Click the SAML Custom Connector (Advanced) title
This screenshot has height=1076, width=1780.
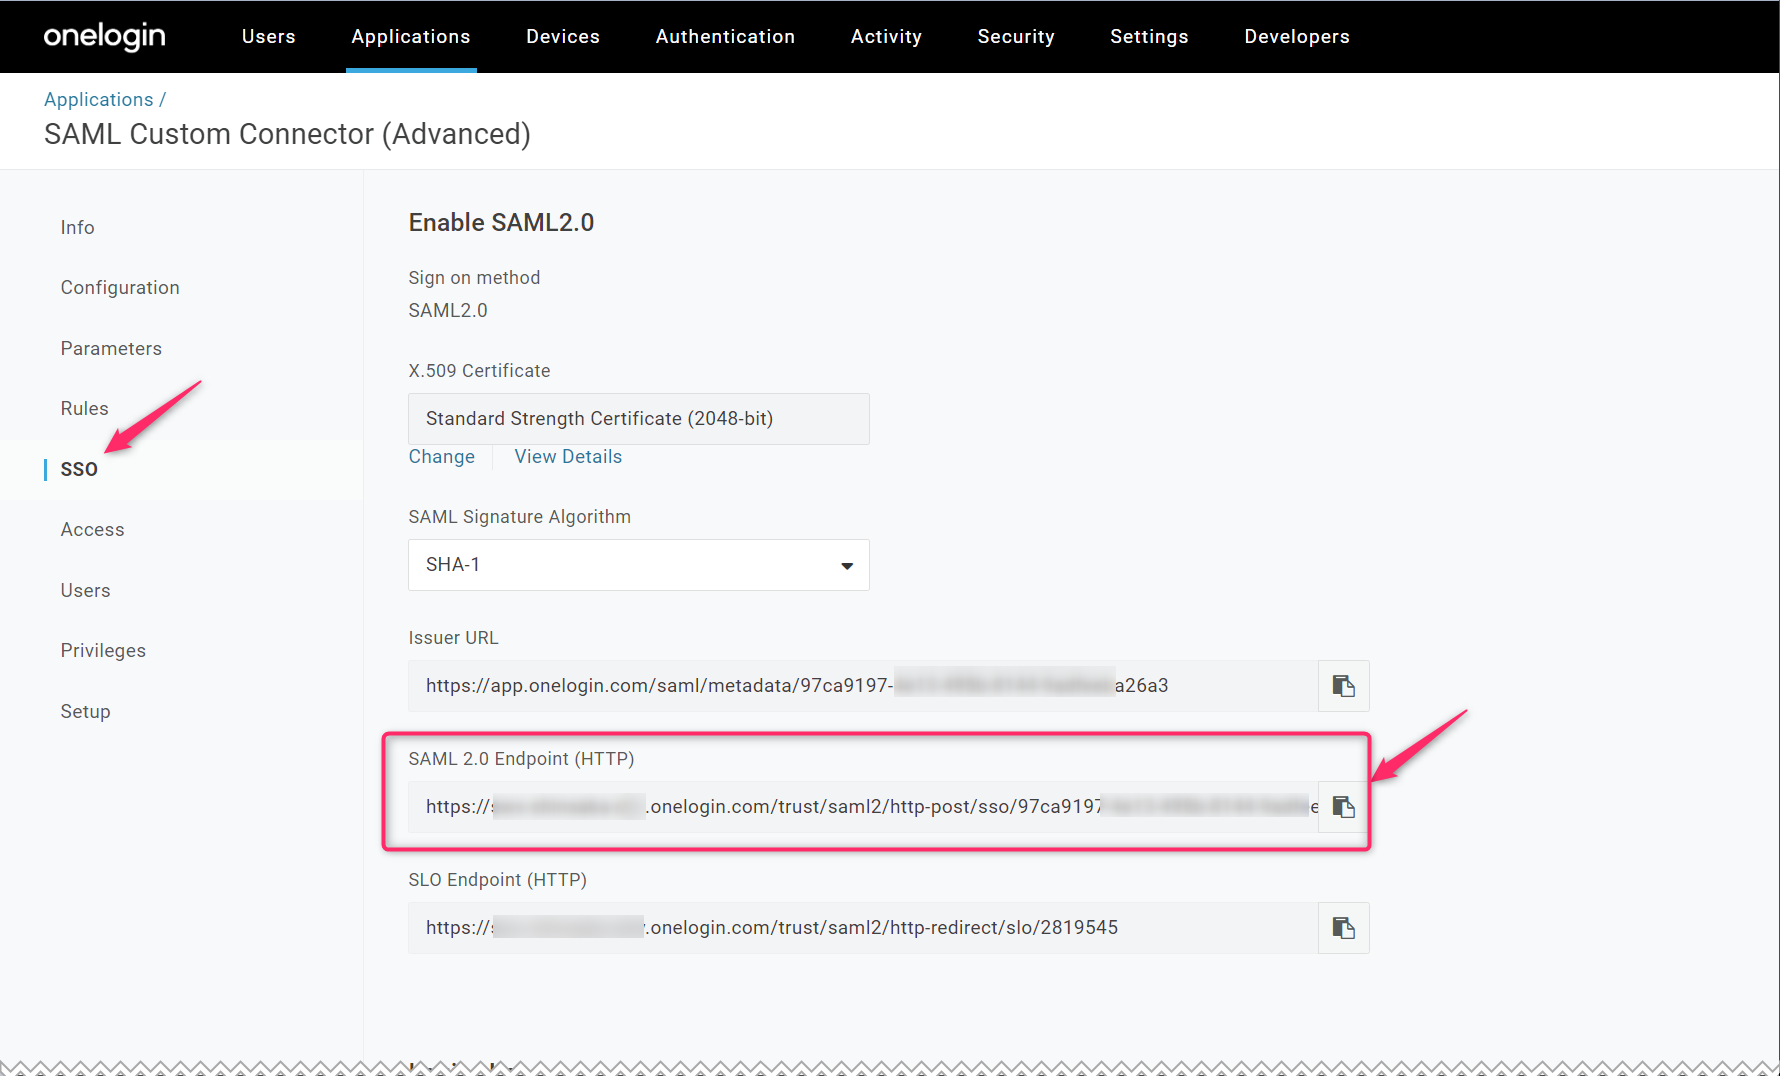click(287, 134)
